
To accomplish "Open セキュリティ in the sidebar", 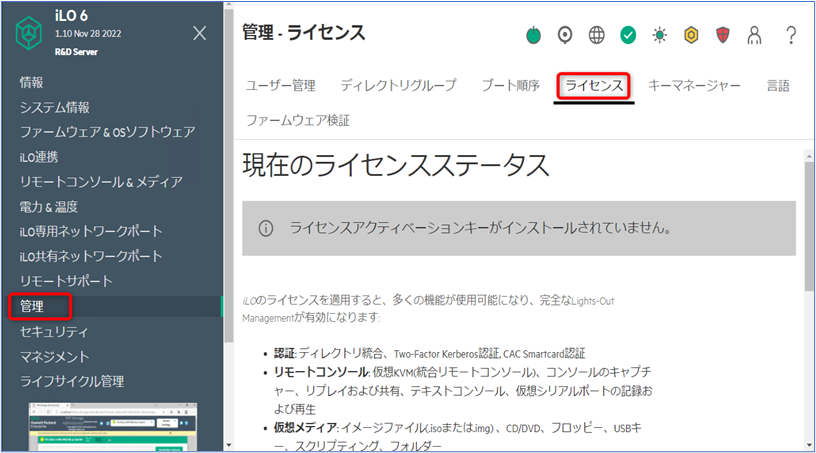I will (x=54, y=332).
